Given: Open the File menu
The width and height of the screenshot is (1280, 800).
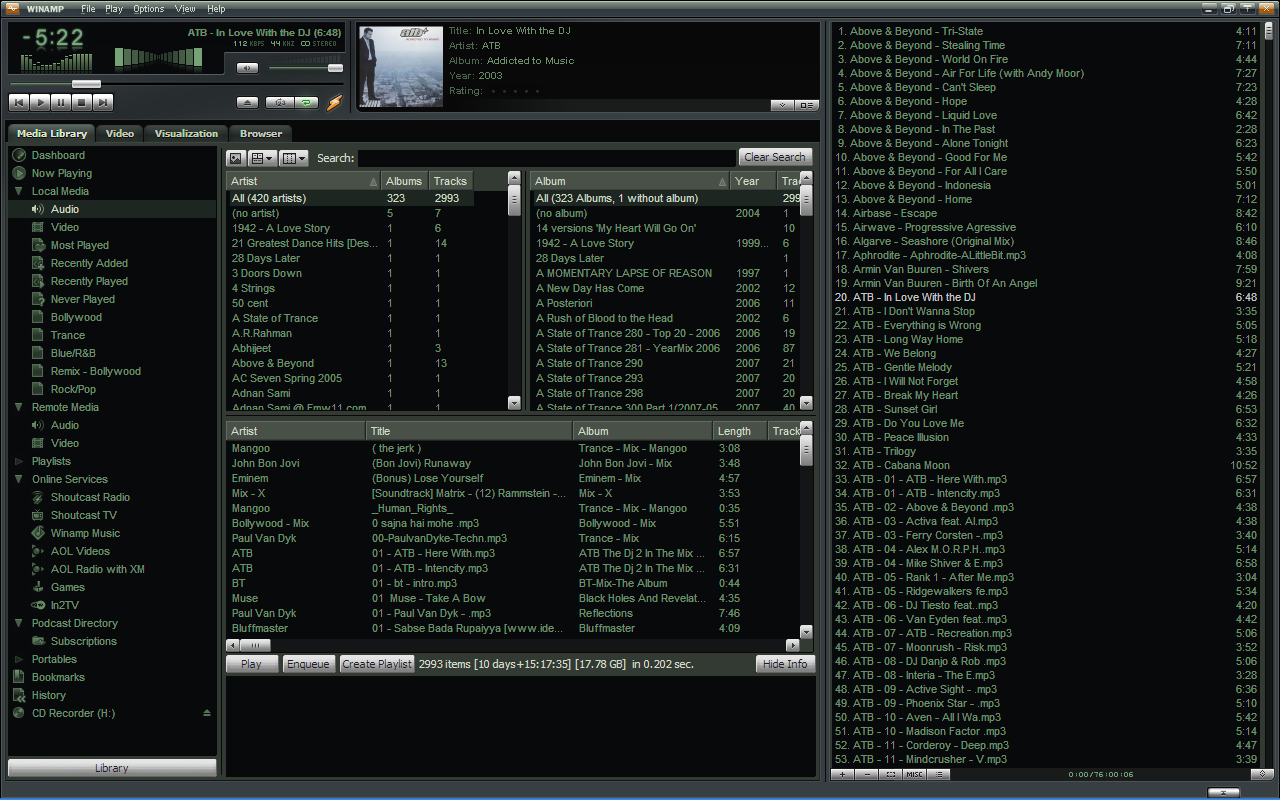Looking at the screenshot, I should click(88, 8).
